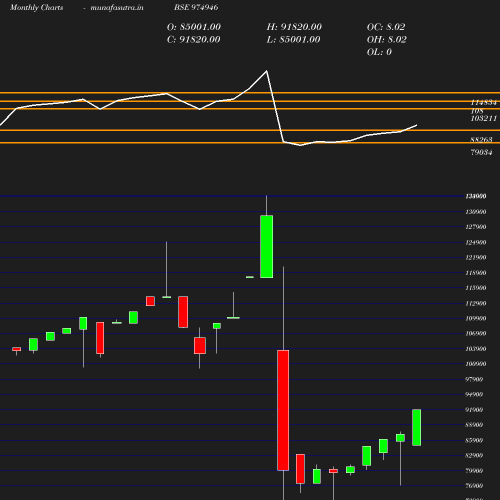Click the 121900 price axis label

[476, 257]
